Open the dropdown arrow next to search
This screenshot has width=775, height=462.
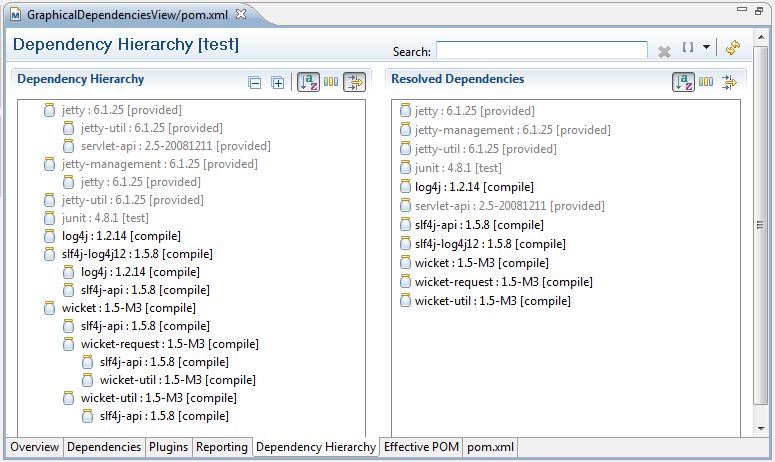(706, 48)
